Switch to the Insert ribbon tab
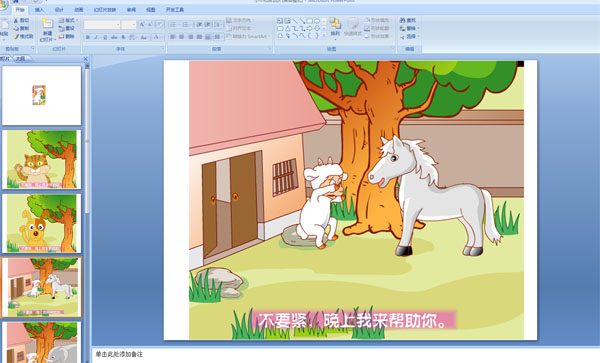Viewport: 600px width, 363px height. pos(39,10)
